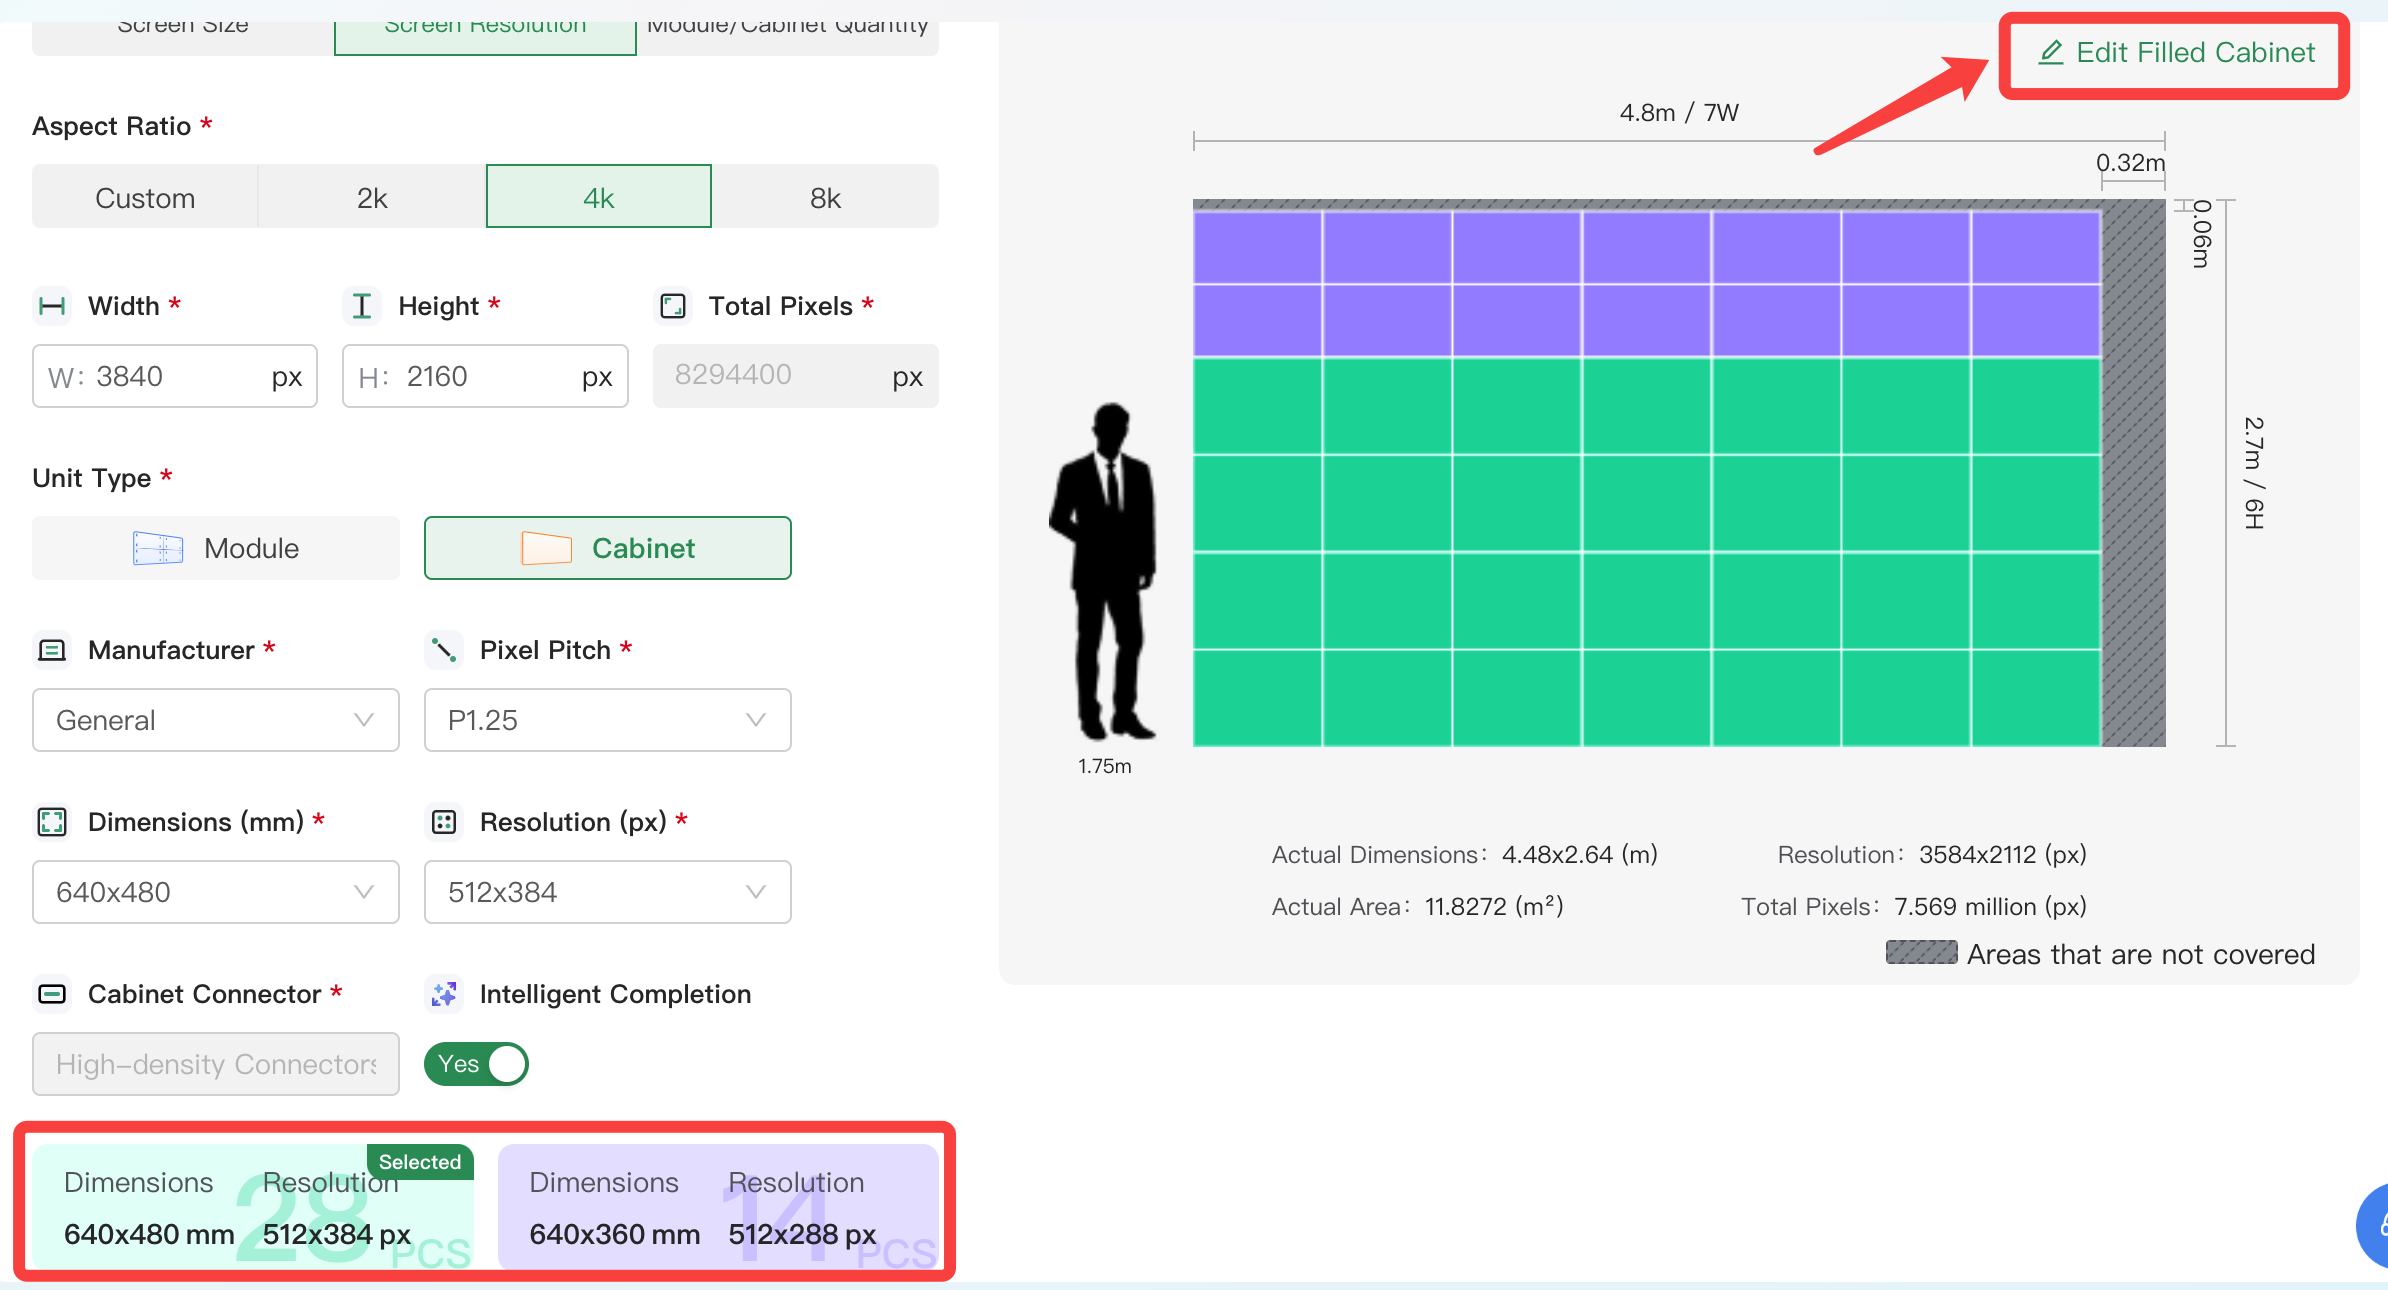Screen dimensions: 2388x1290
Task: Click the Height I-beam icon
Action: pos(362,306)
